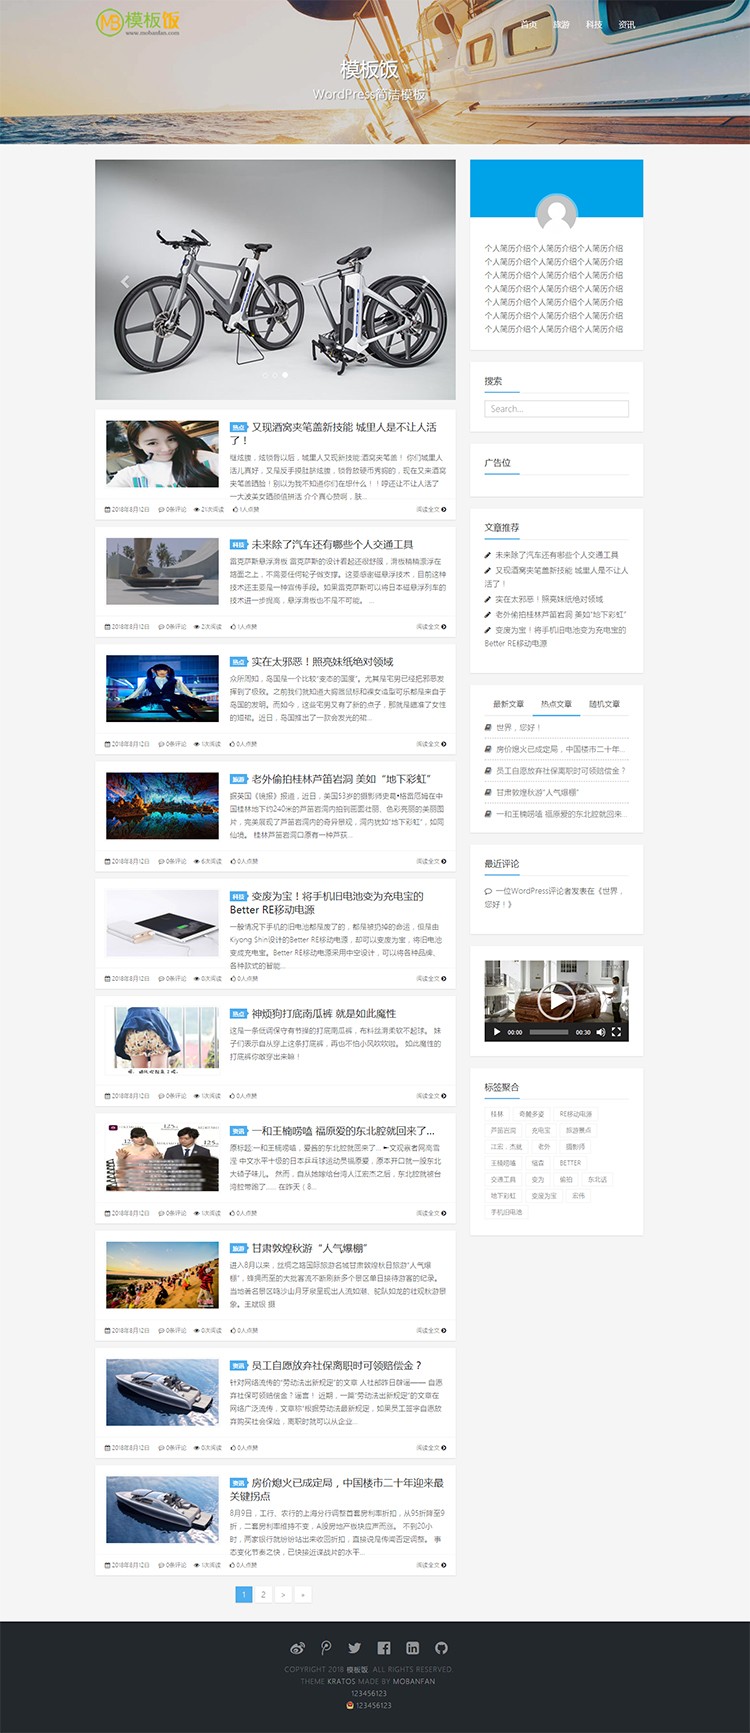Select the 手机旧电池 tag
The height and width of the screenshot is (1733, 750).
(506, 1212)
